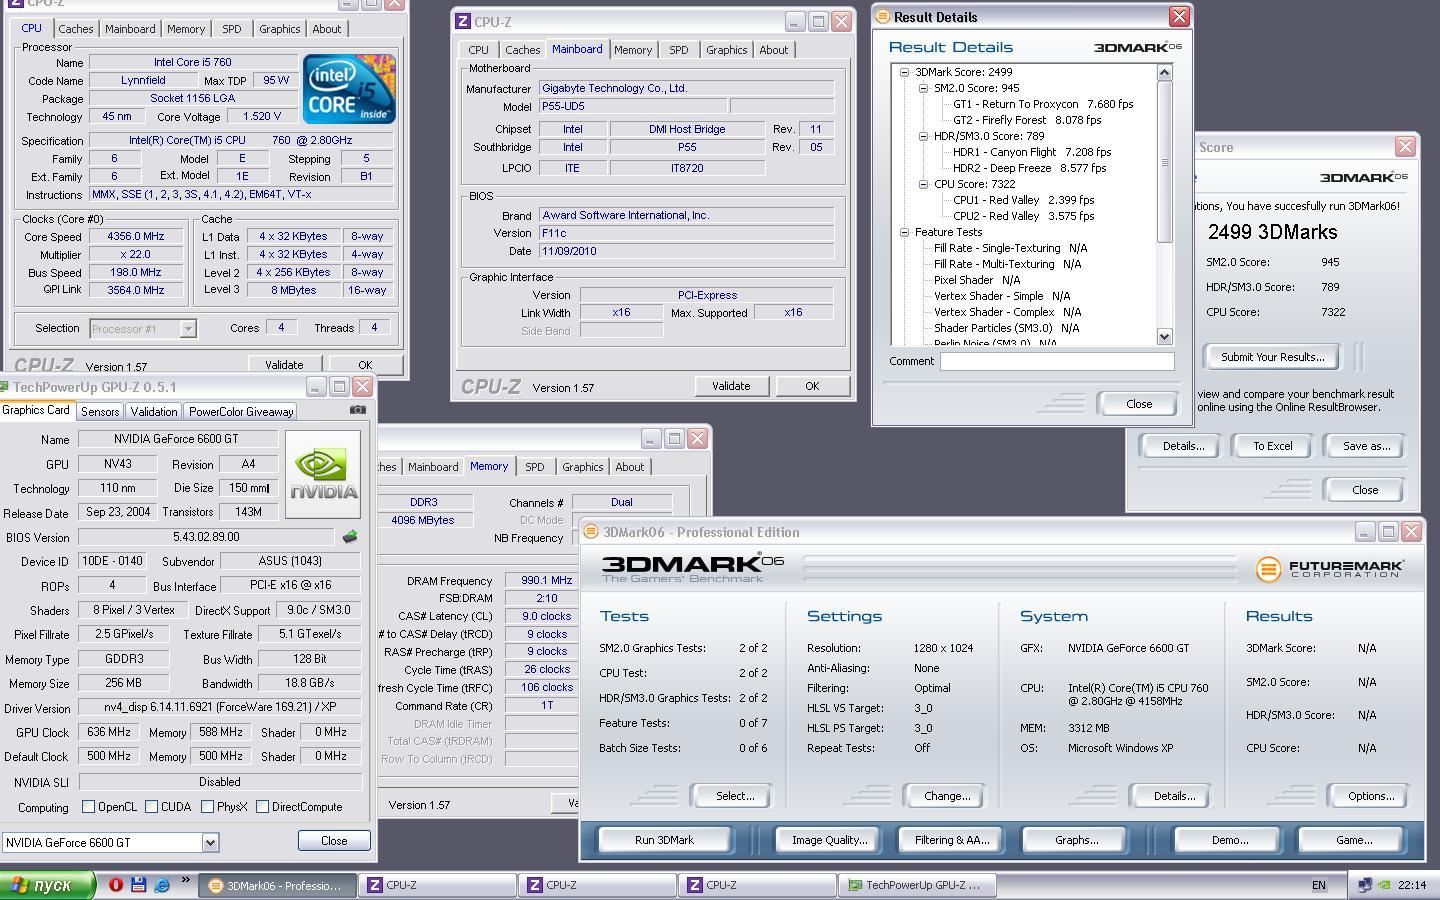Open the Graphs button in 3DMark06

click(x=1076, y=840)
